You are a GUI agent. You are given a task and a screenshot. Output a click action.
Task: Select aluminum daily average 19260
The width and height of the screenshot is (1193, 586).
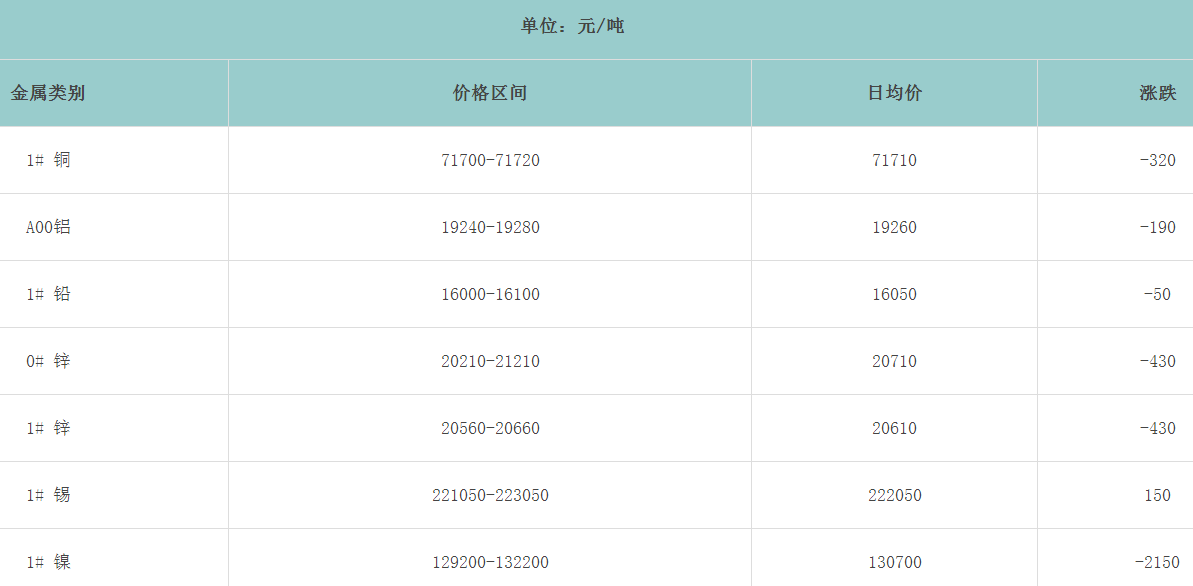click(894, 227)
